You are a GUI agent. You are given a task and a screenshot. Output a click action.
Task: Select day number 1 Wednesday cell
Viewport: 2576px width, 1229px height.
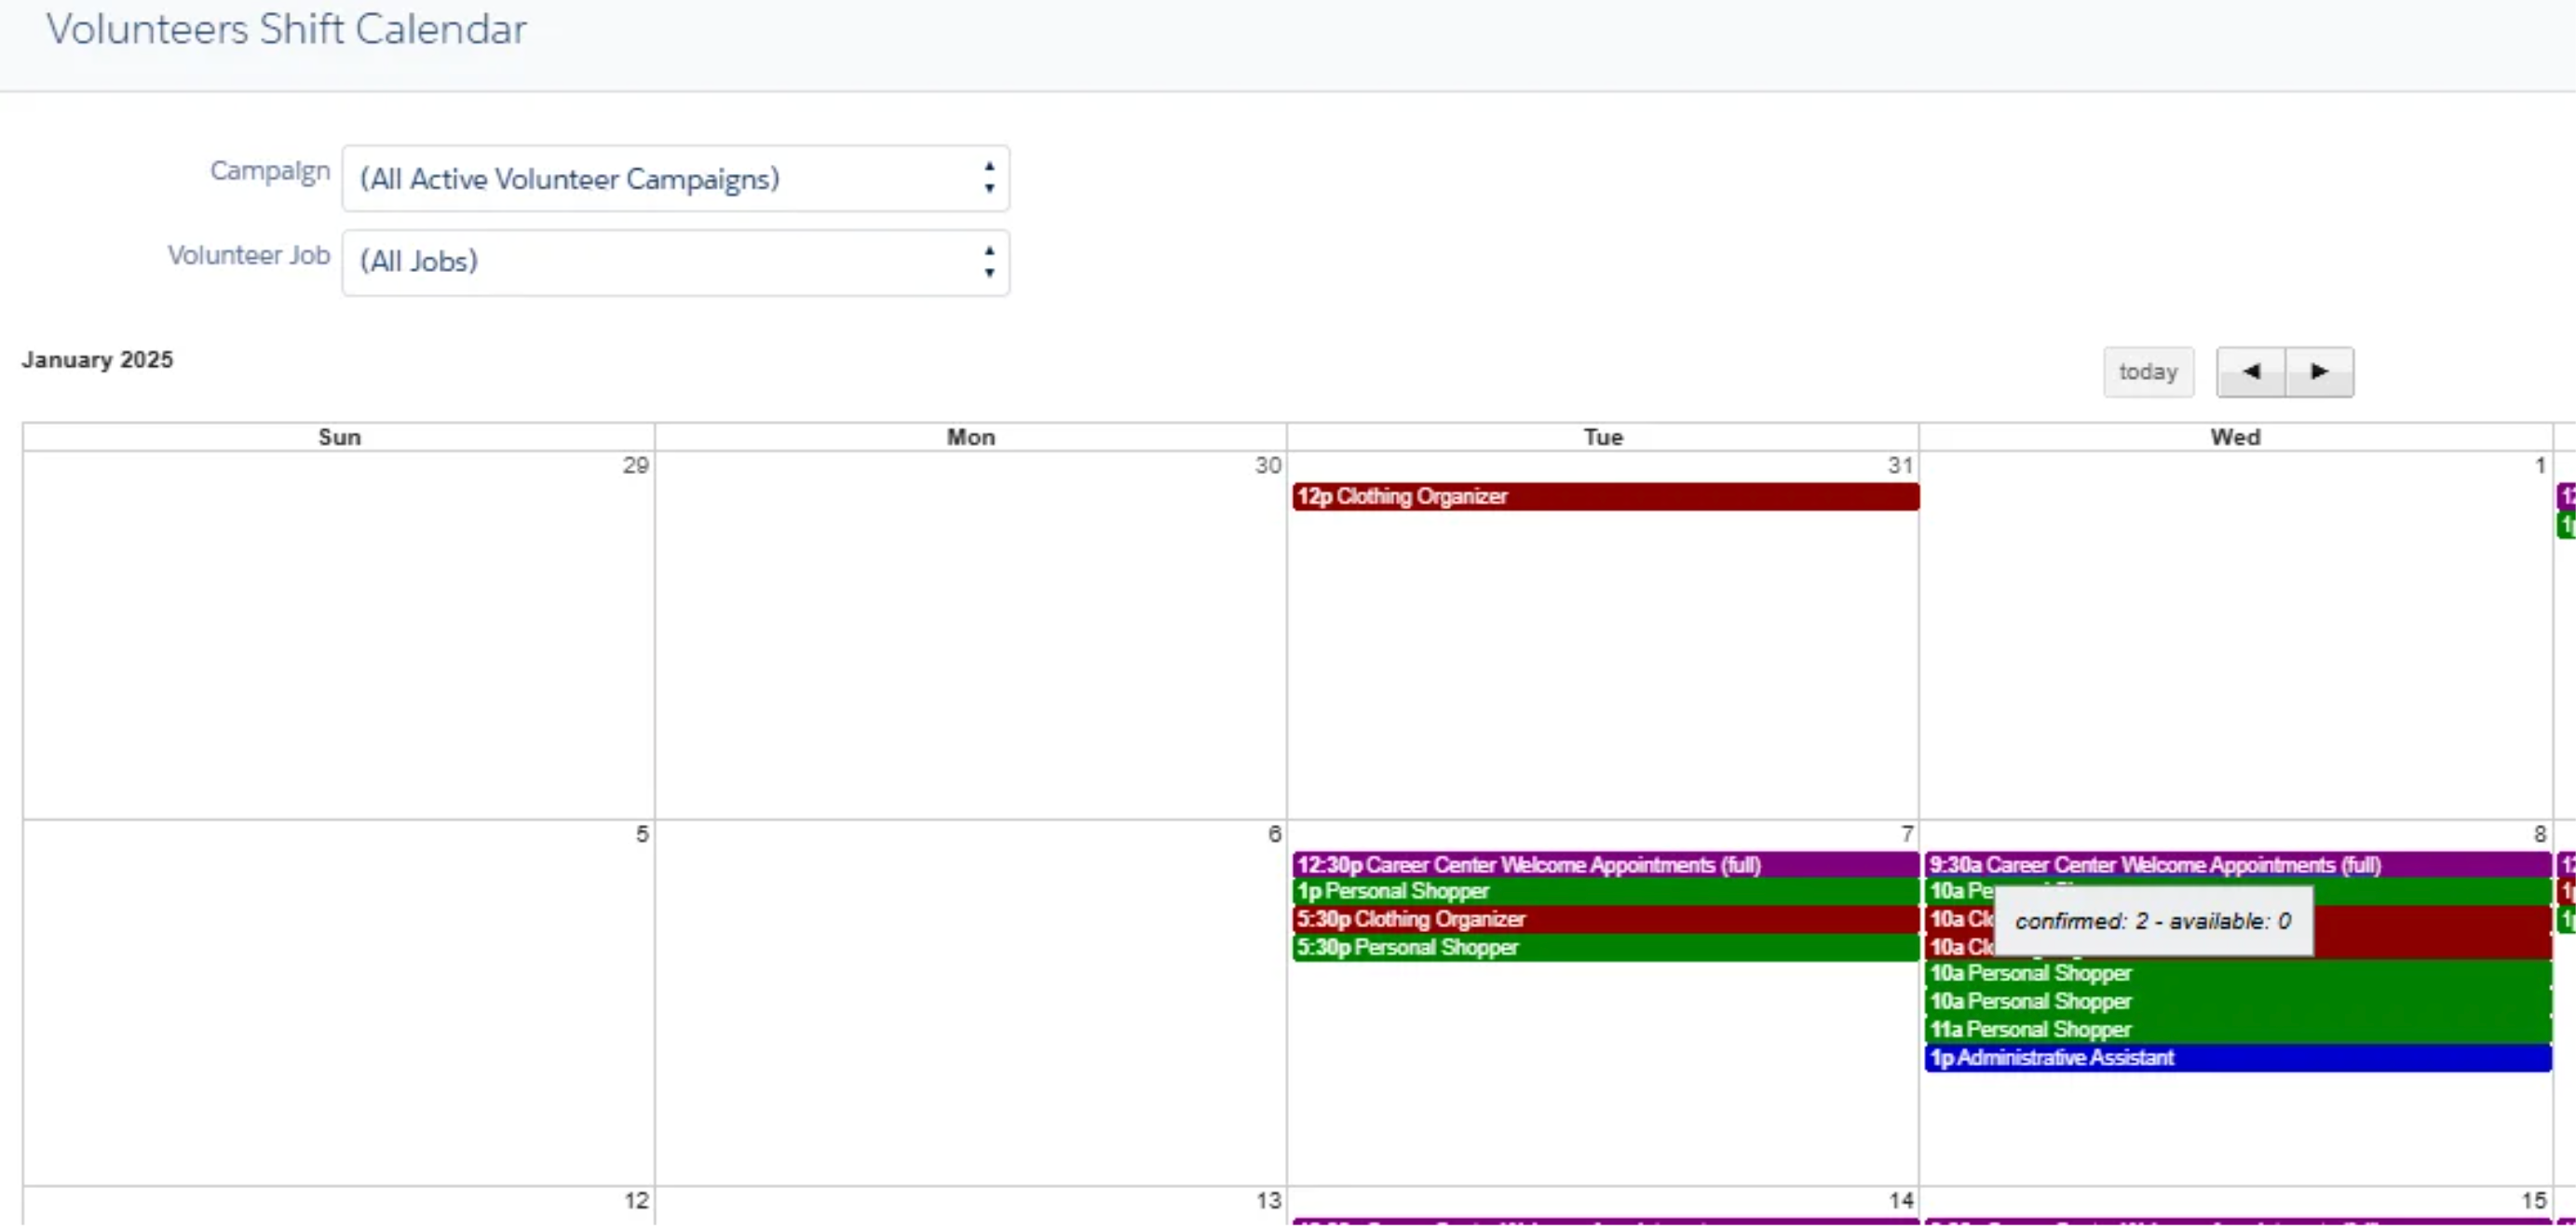tap(2235, 636)
